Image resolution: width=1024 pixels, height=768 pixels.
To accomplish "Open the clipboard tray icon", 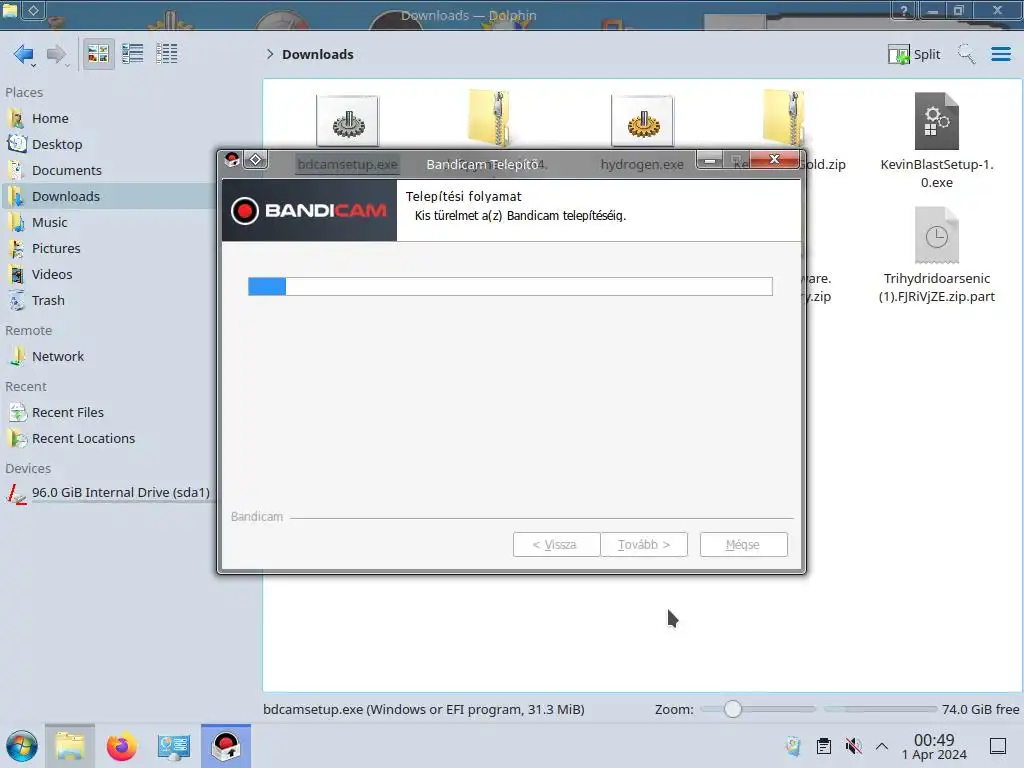I will [824, 746].
